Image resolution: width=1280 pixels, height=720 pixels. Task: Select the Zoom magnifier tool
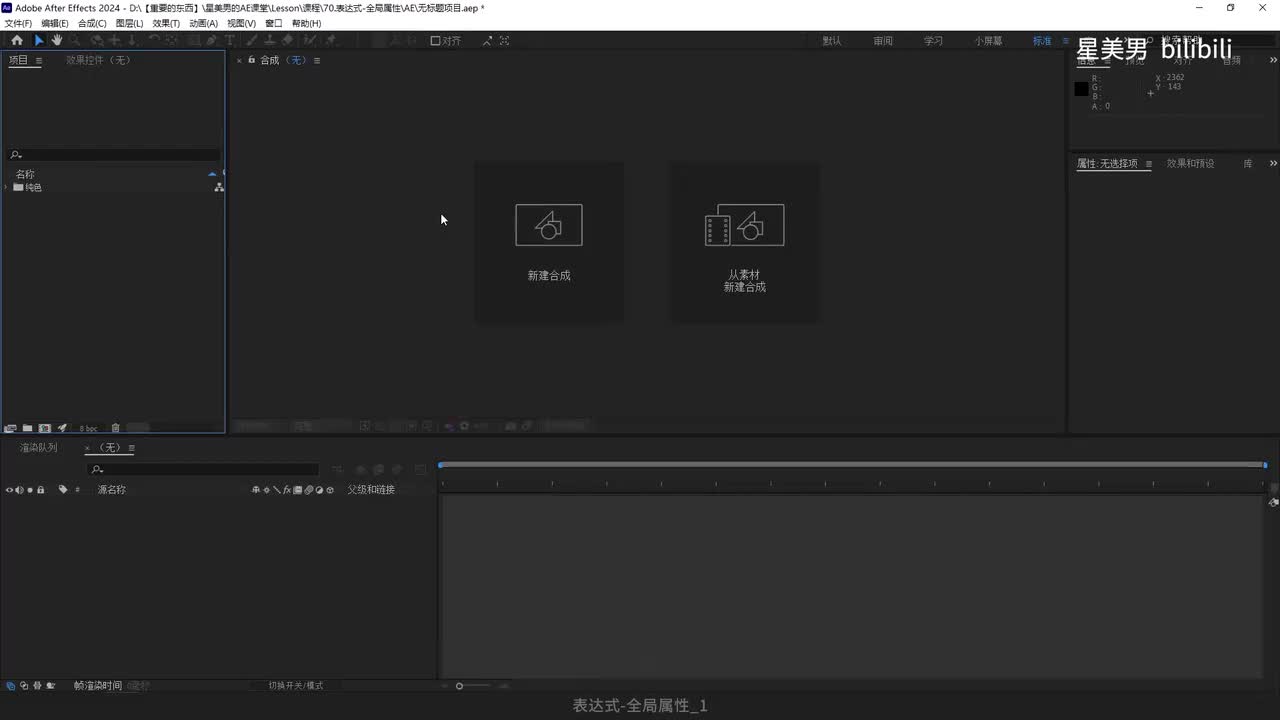76,41
